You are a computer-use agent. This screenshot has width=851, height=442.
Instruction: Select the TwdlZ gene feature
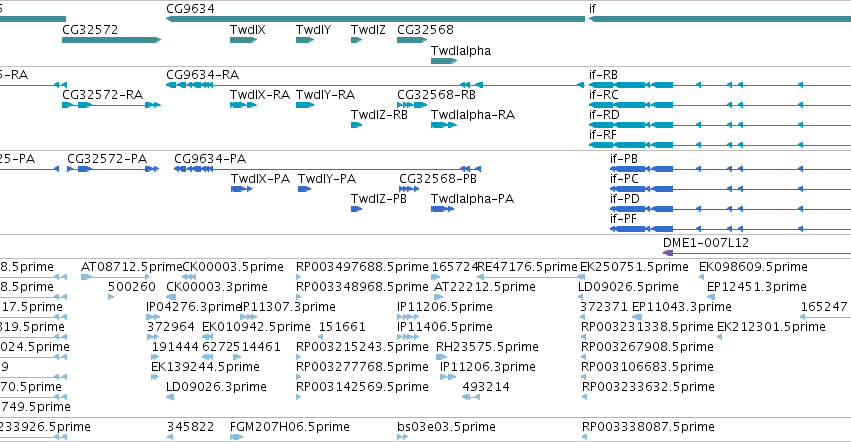coord(357,40)
